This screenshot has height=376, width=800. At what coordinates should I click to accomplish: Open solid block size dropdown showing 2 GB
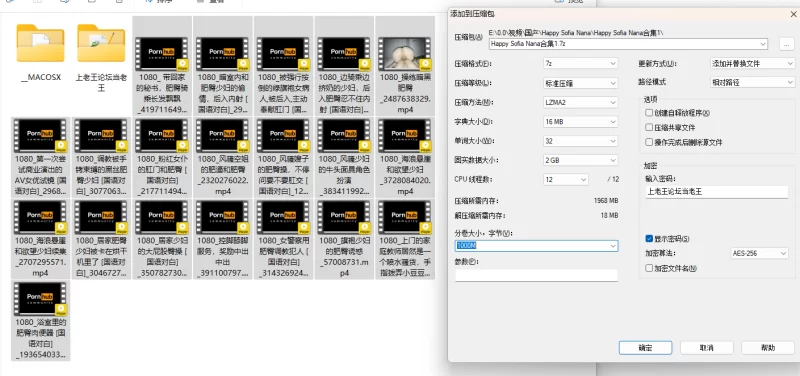[581, 160]
